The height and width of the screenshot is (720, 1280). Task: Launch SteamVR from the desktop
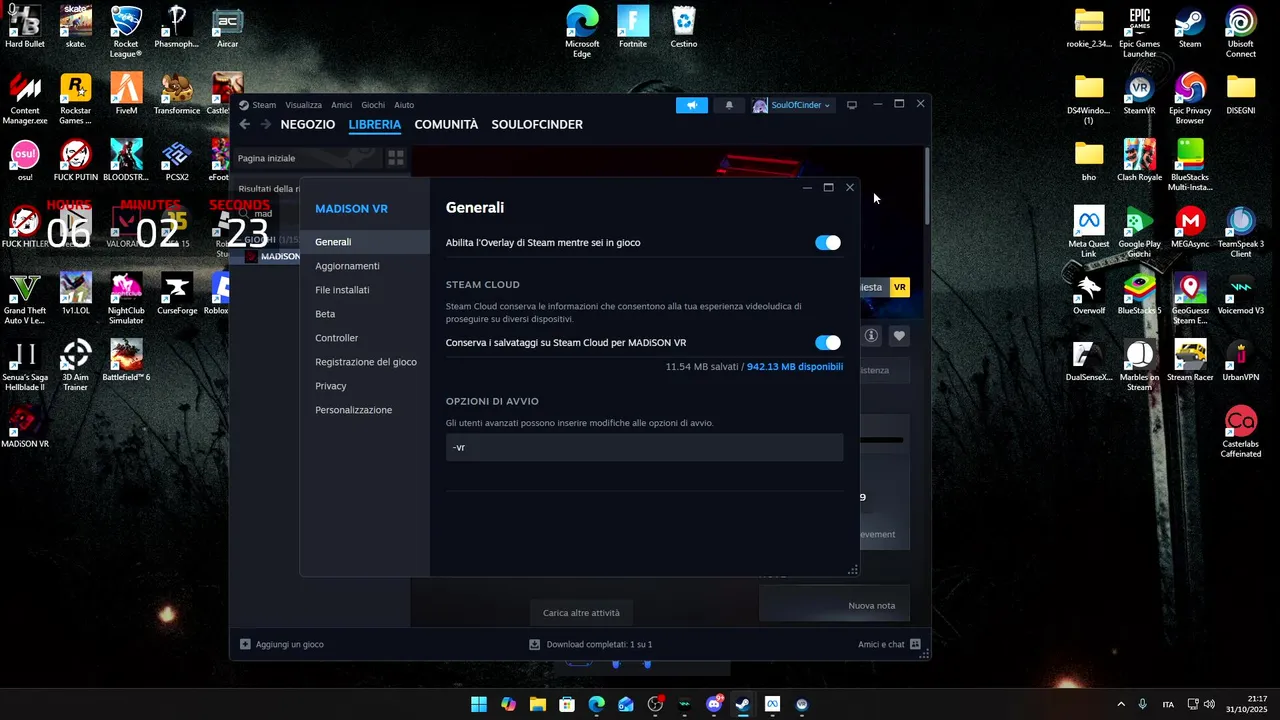[x=1139, y=95]
